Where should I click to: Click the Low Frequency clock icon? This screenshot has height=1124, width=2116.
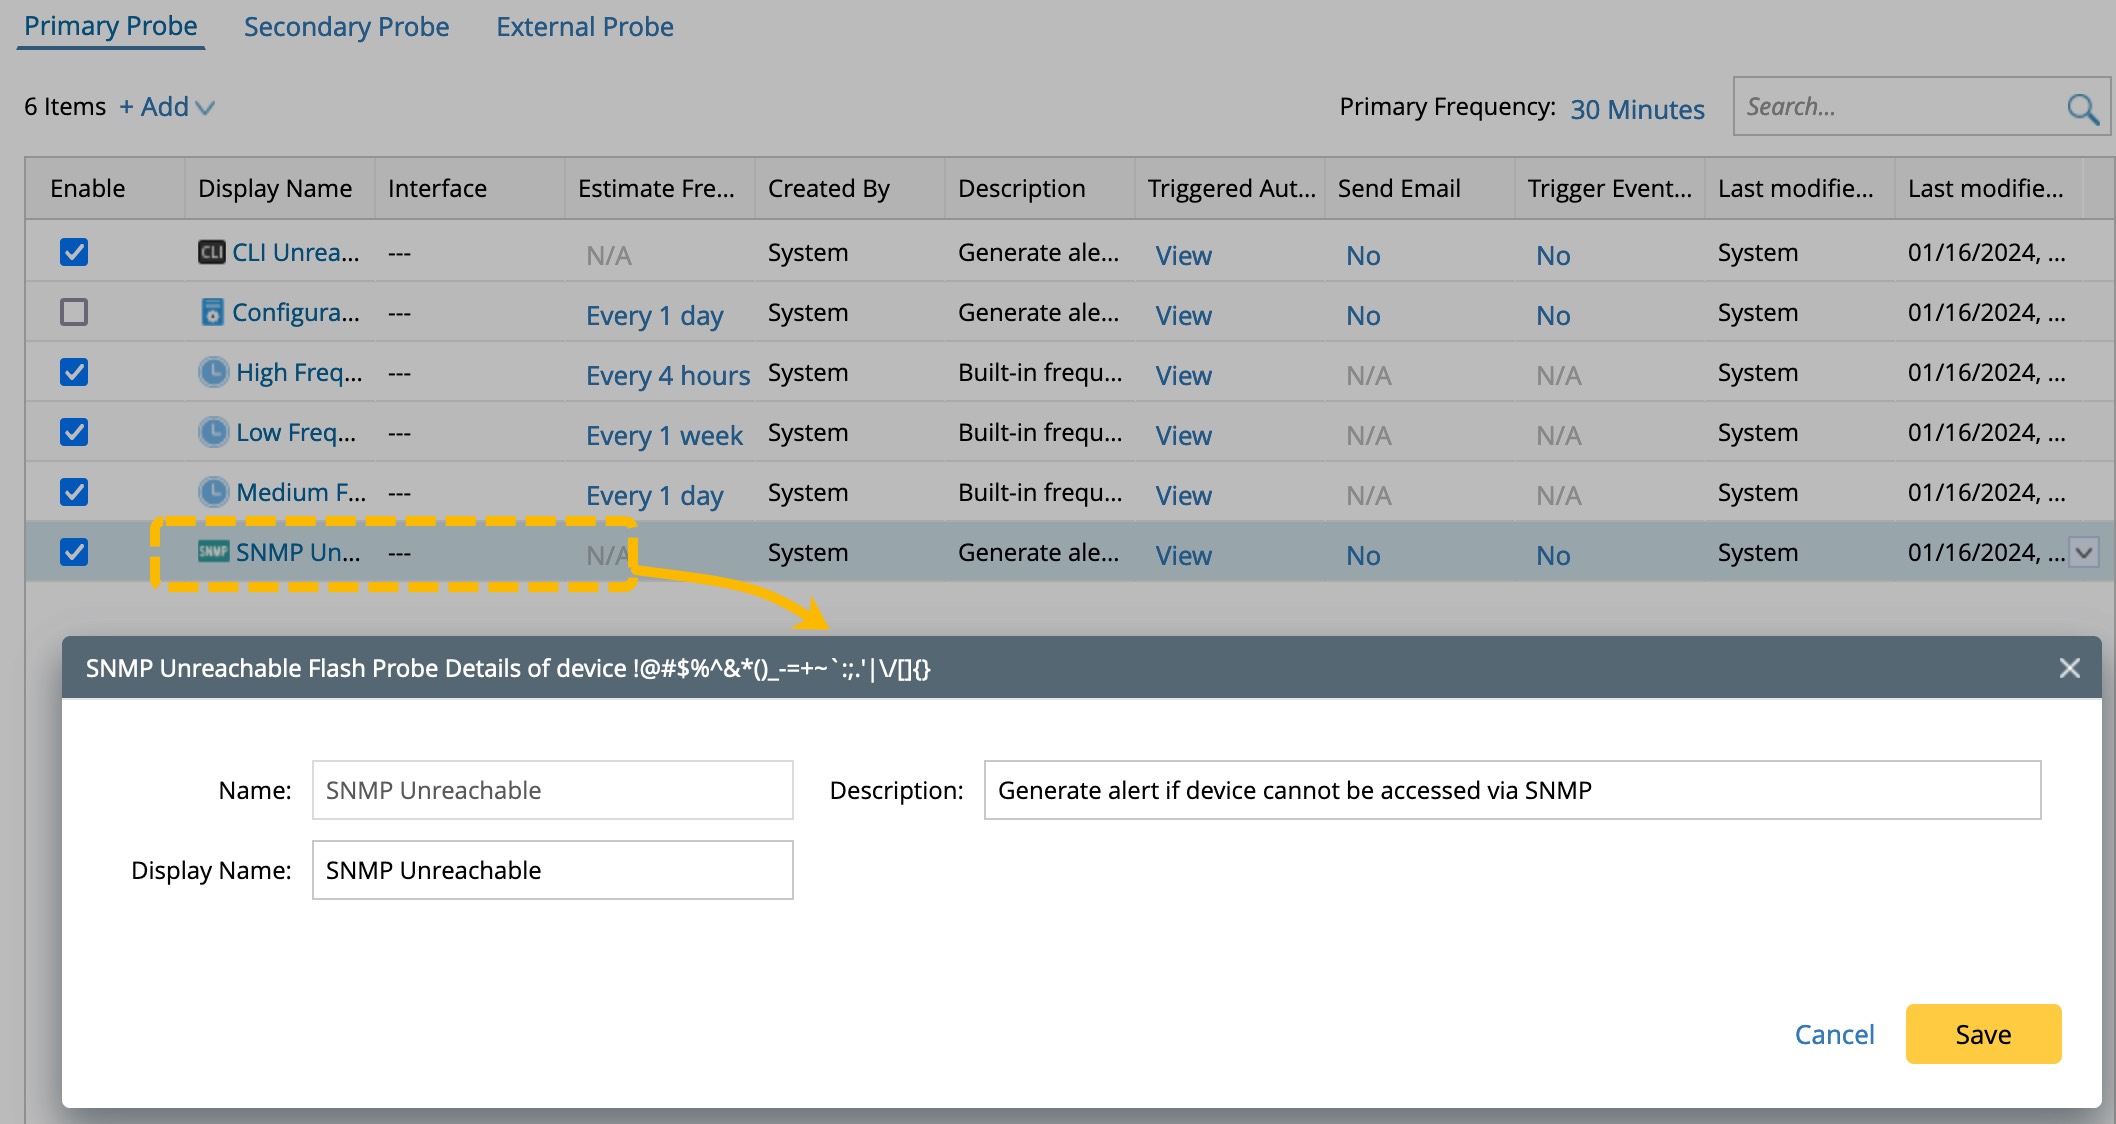(x=213, y=433)
